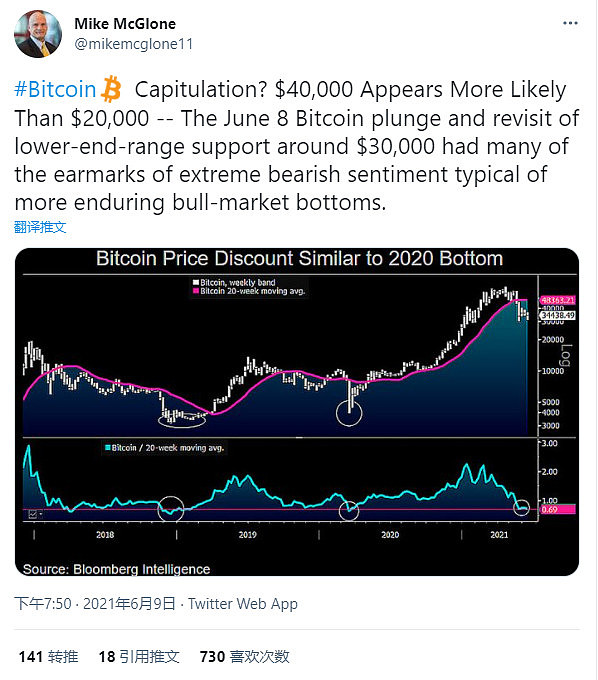Open the #Bitcoin hashtag link
The width and height of the screenshot is (598, 680).
point(55,90)
